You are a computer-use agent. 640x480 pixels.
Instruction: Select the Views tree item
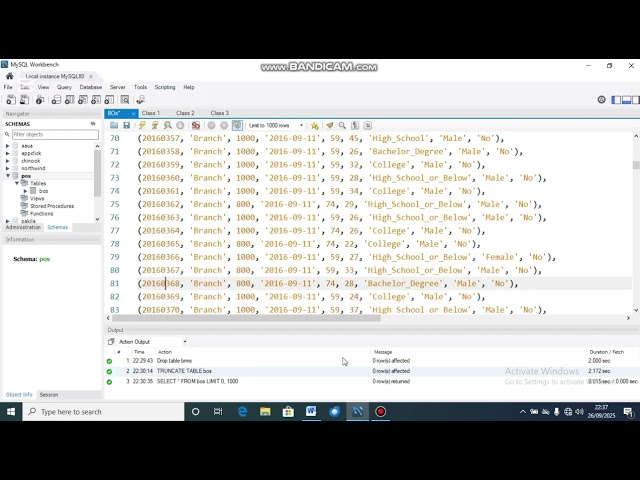point(37,198)
